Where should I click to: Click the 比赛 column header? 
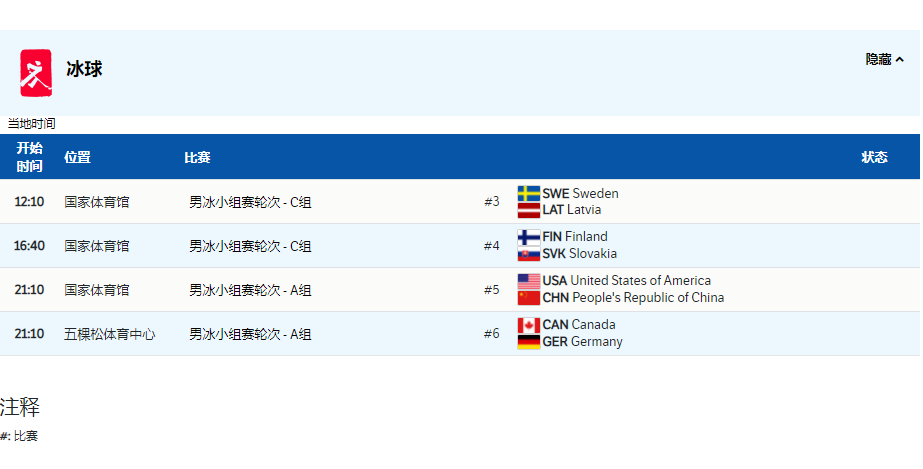click(x=197, y=157)
